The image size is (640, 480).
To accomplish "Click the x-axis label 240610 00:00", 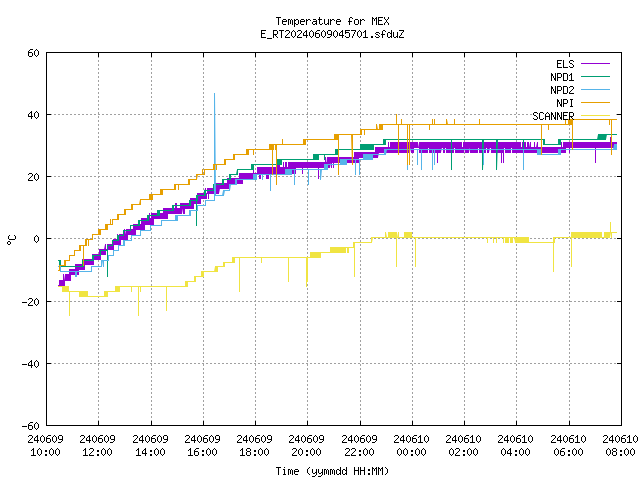I will point(411,446).
